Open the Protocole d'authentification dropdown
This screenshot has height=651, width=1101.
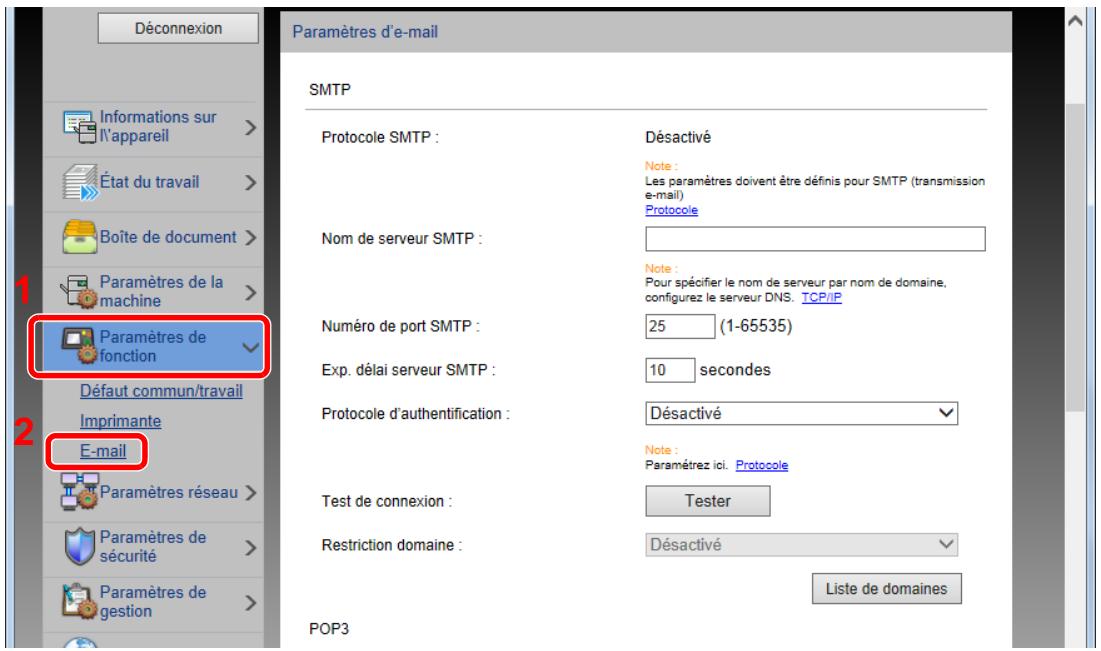tap(801, 413)
